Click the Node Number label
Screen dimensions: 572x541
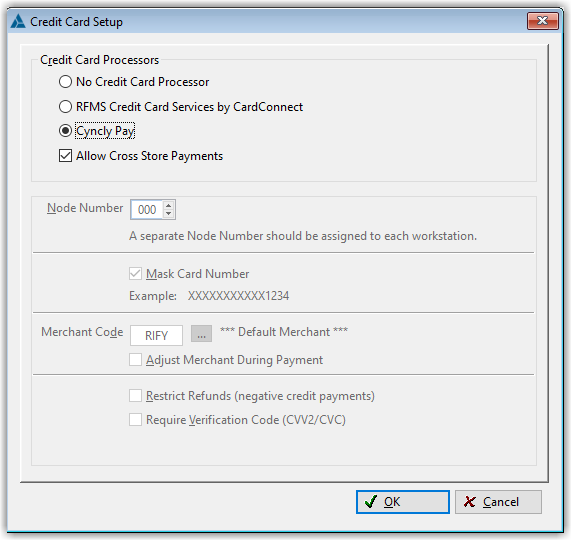(85, 208)
